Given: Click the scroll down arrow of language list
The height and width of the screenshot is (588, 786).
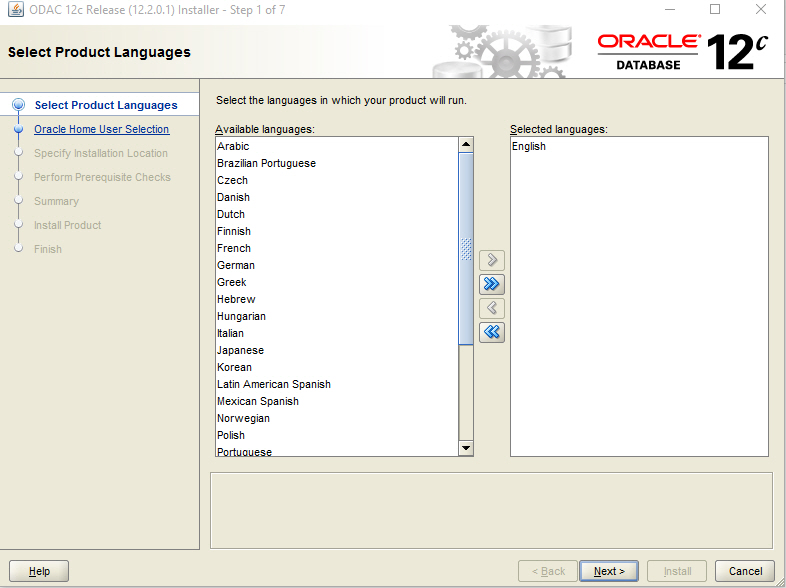Looking at the screenshot, I should [x=466, y=448].
